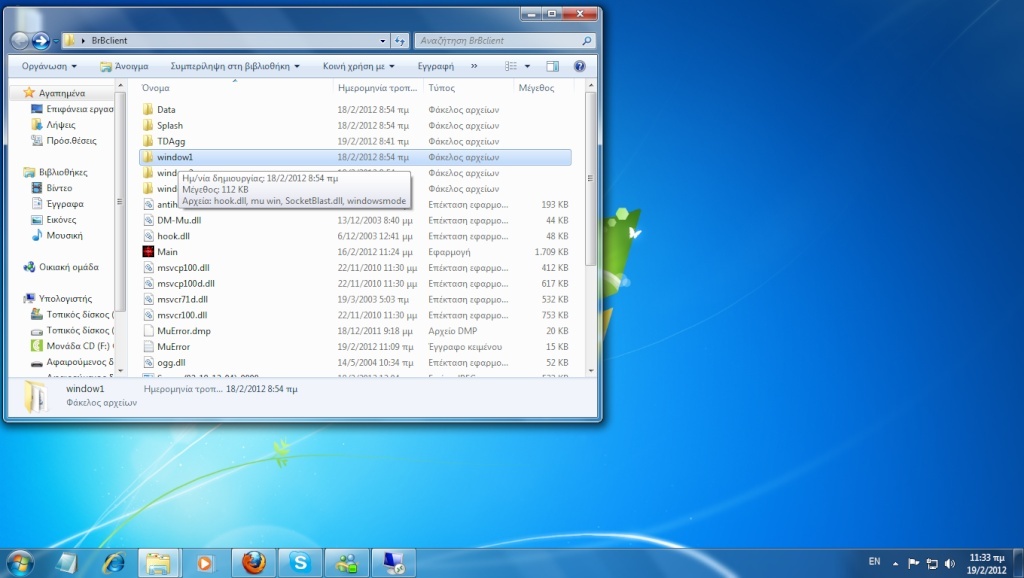Click the file list vertical scrollbar thumb

(590, 179)
